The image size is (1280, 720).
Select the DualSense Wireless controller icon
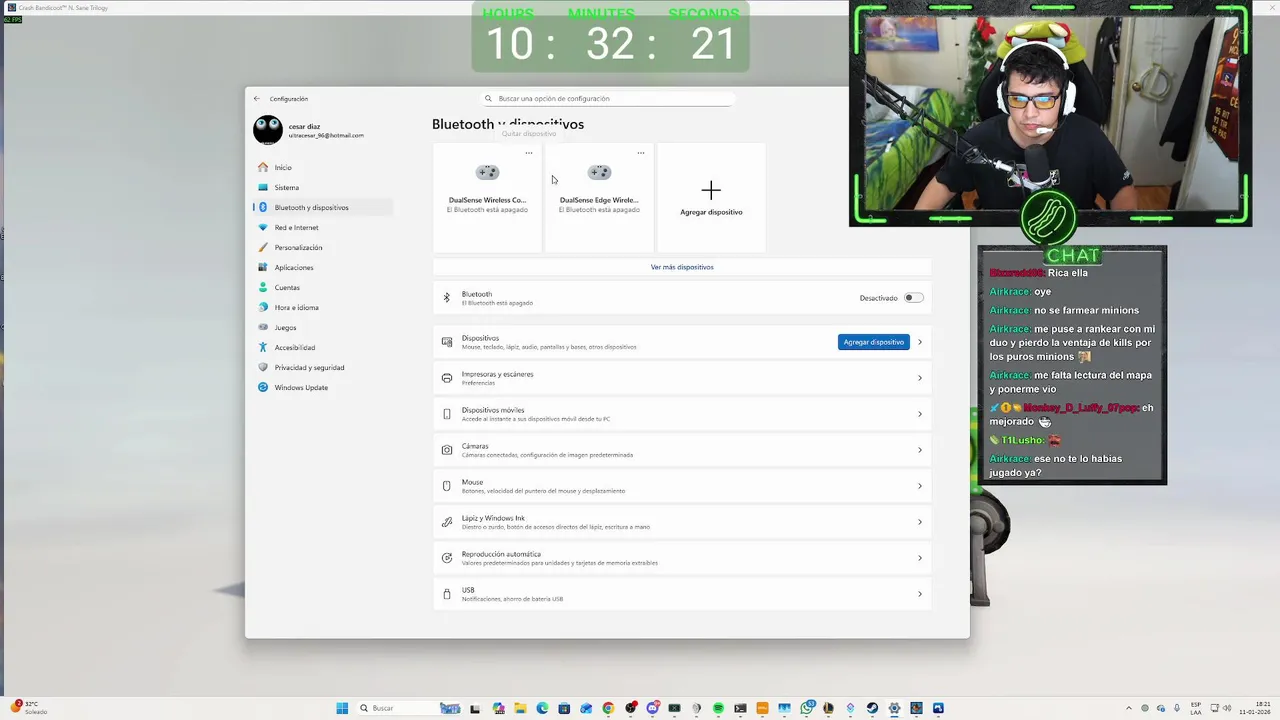tap(487, 172)
